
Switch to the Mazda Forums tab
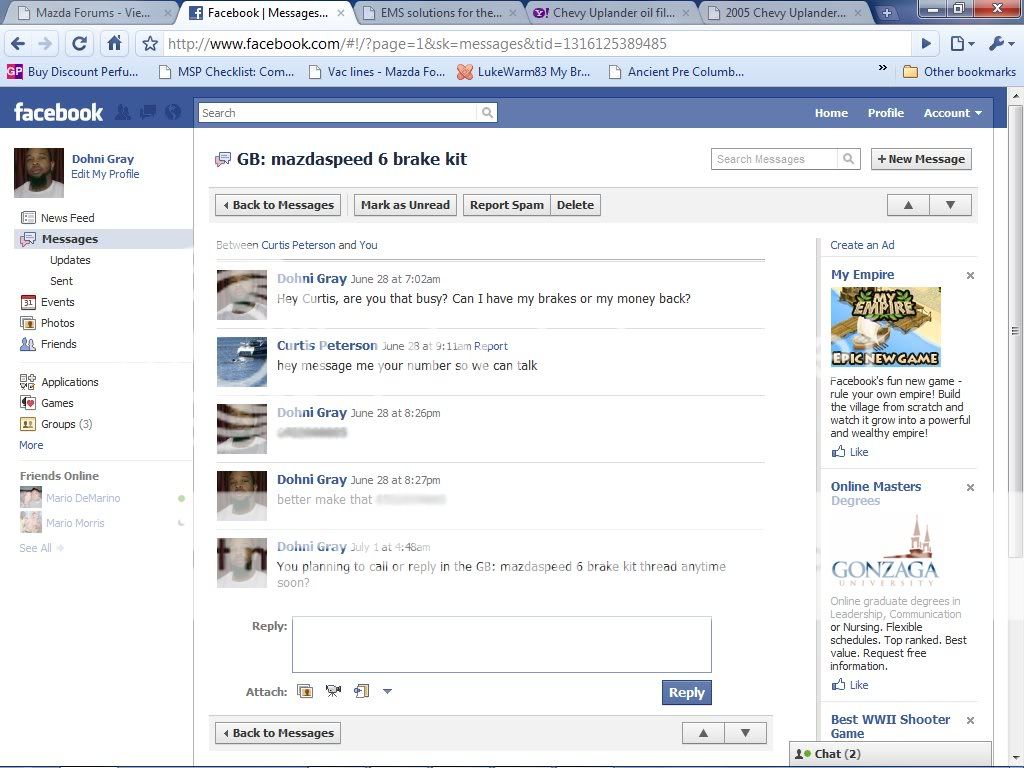(93, 12)
